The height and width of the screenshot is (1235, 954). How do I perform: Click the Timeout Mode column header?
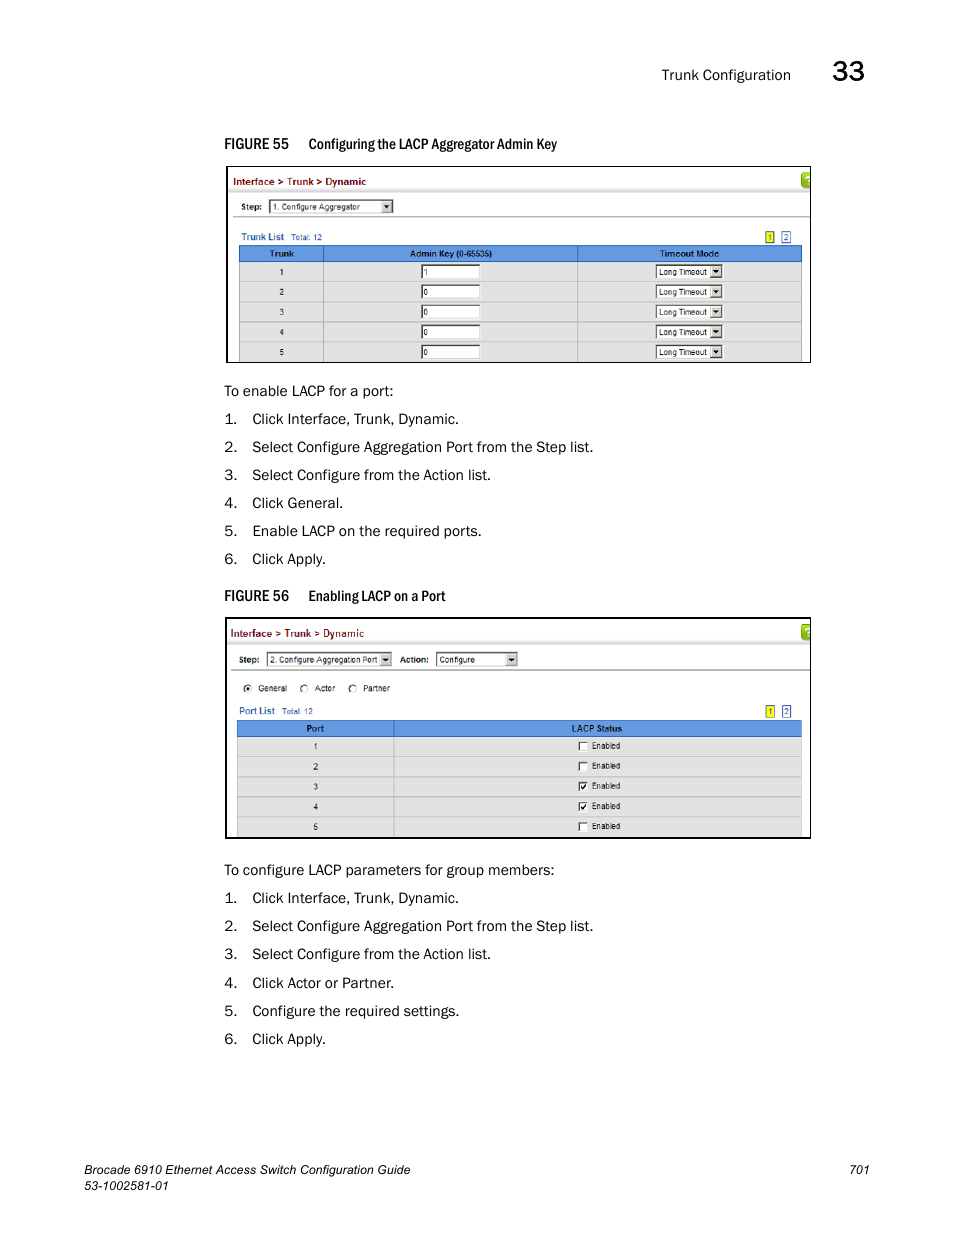[x=690, y=254]
